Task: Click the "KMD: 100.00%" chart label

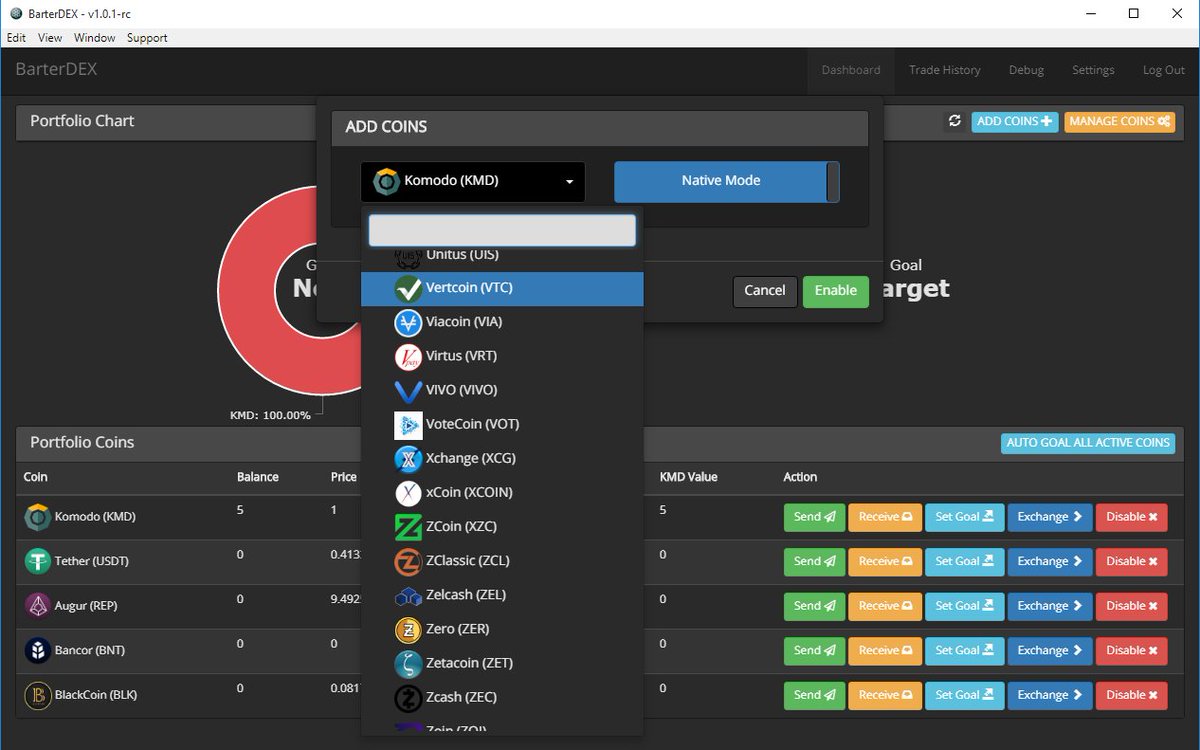Action: [270, 415]
